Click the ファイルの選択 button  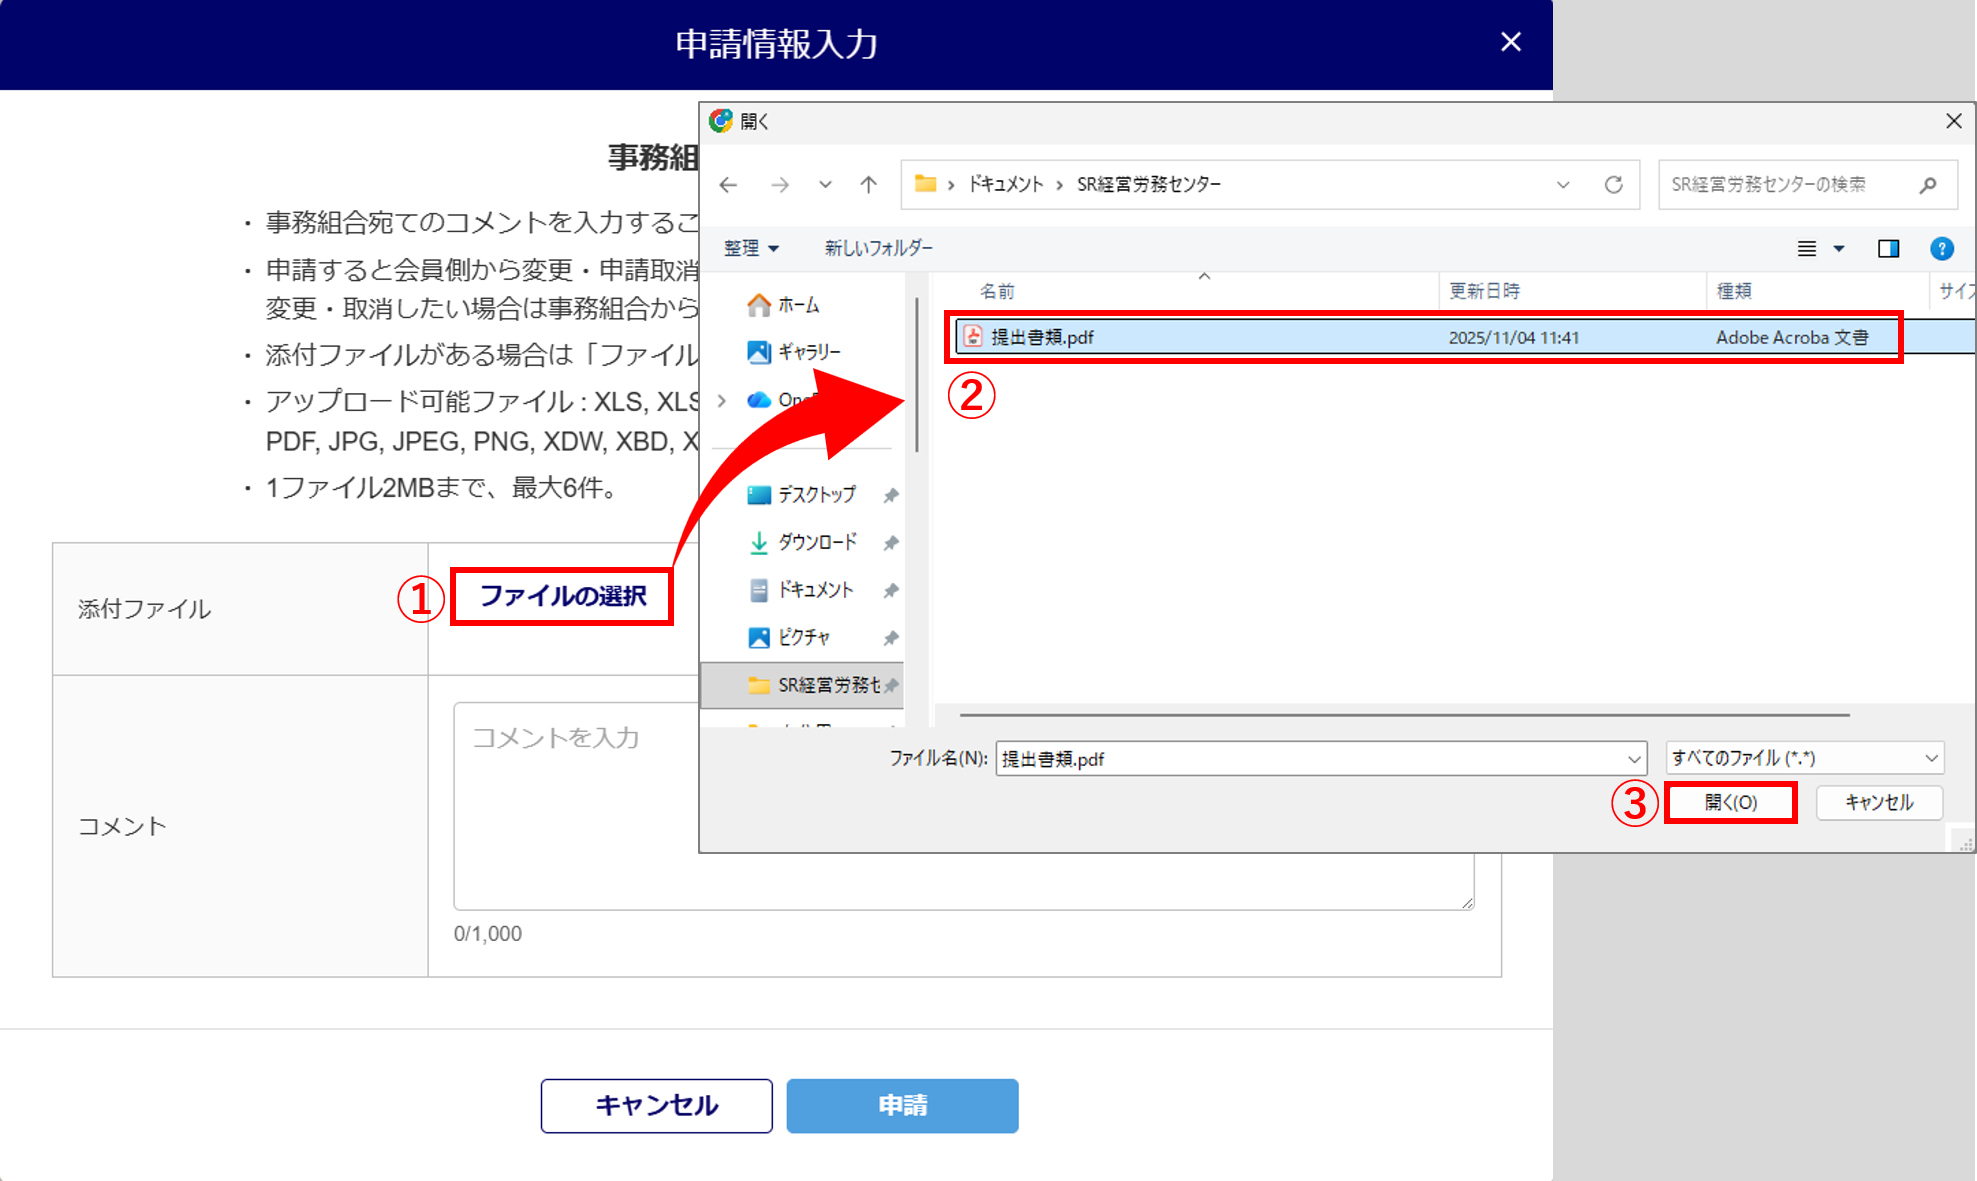(562, 597)
